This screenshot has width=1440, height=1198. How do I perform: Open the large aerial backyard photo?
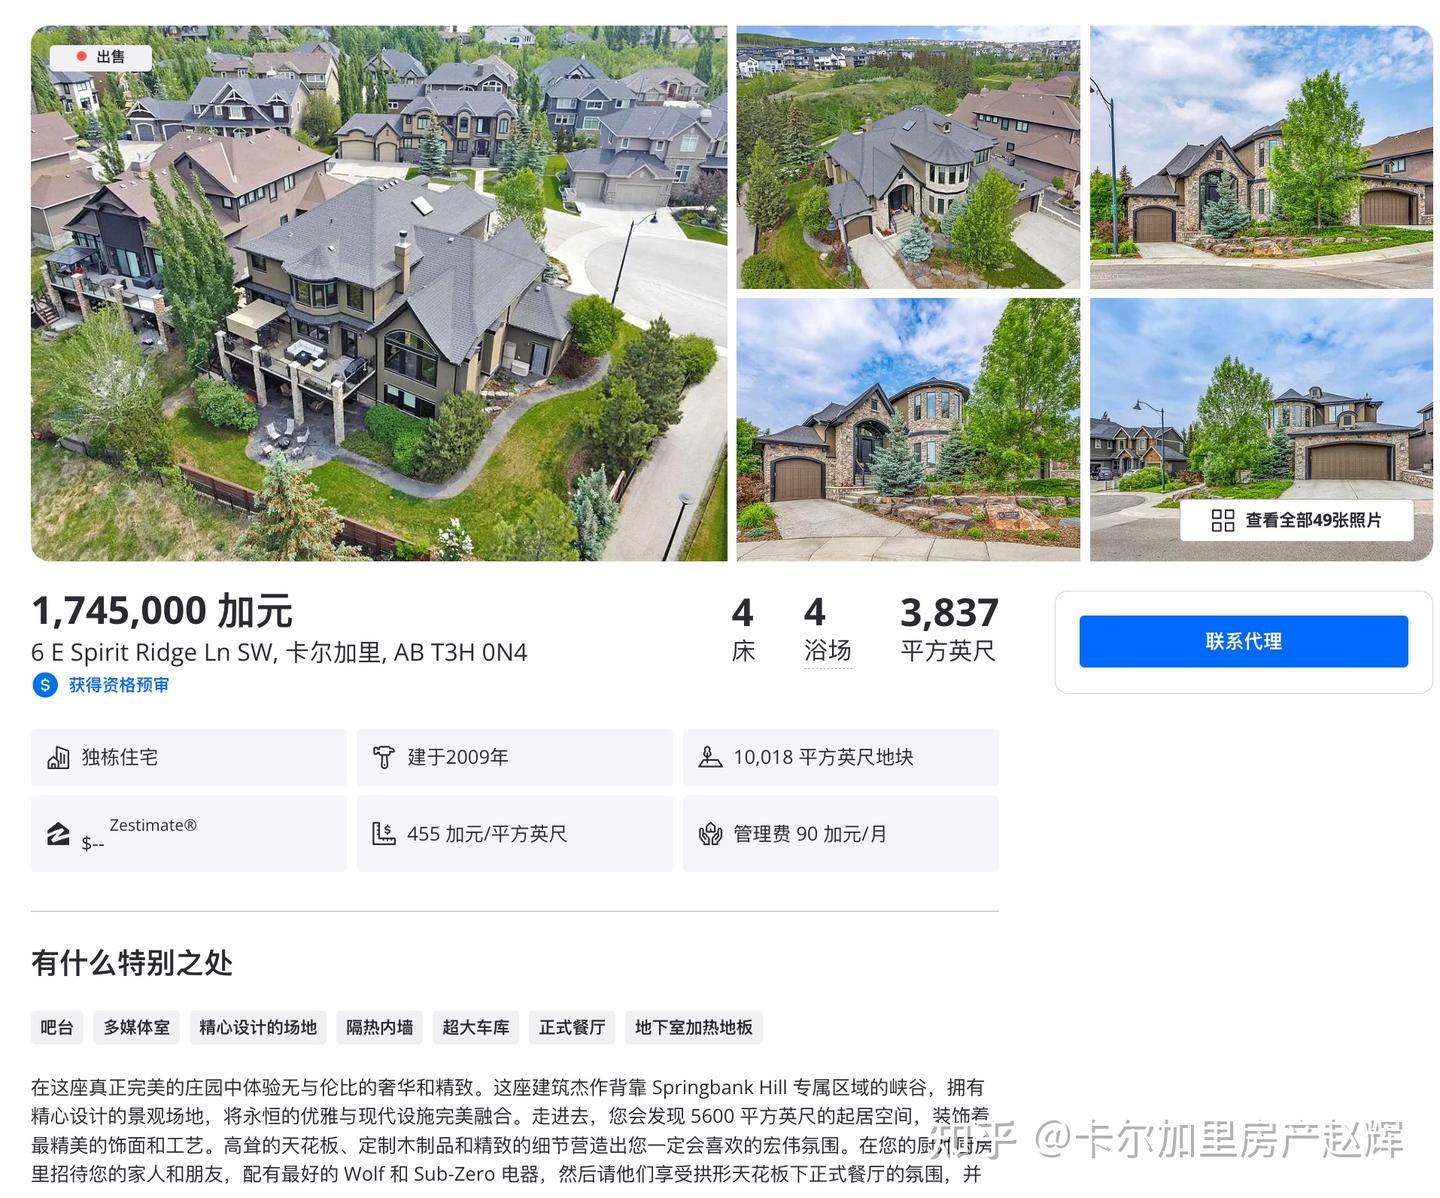[379, 293]
